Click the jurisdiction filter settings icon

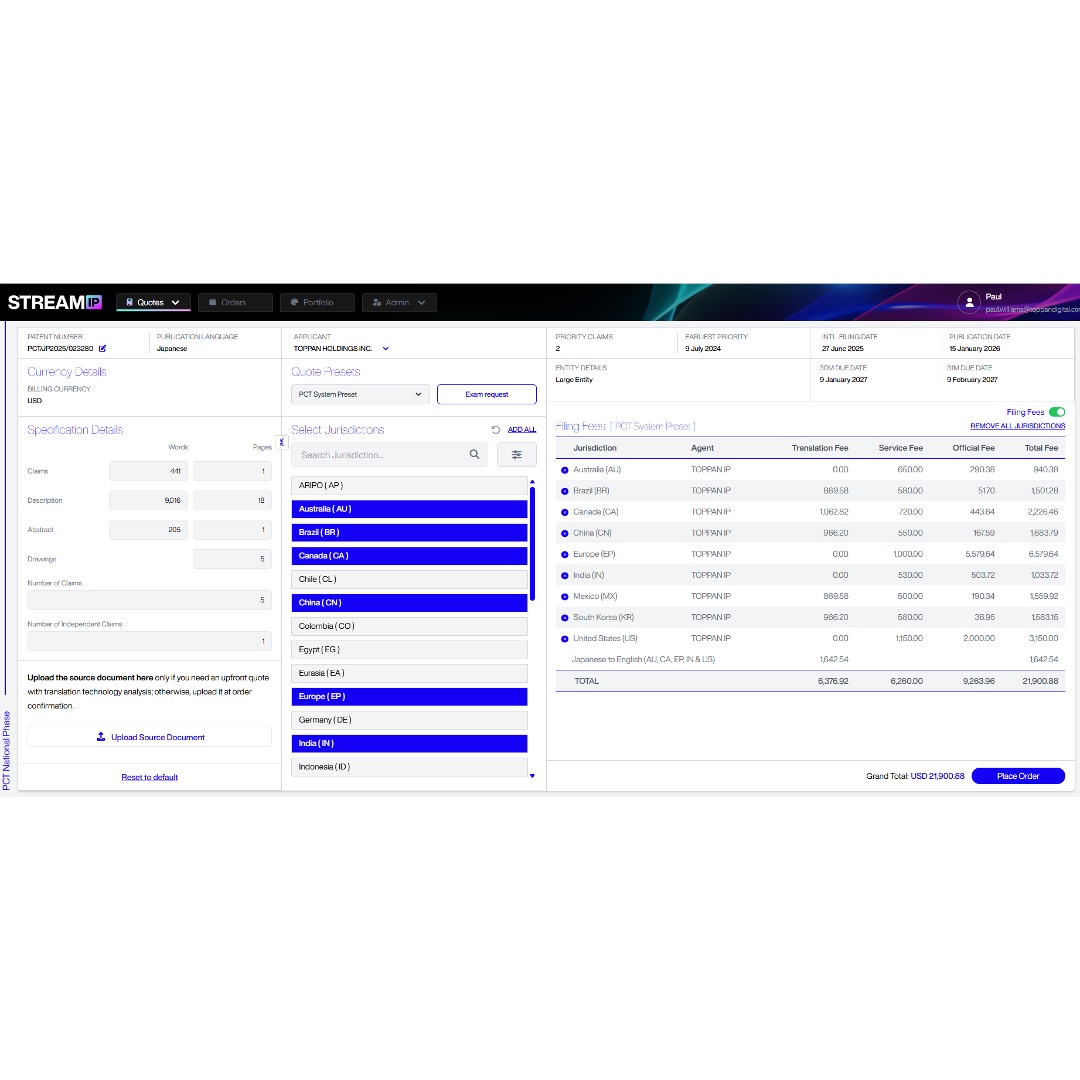[x=516, y=455]
